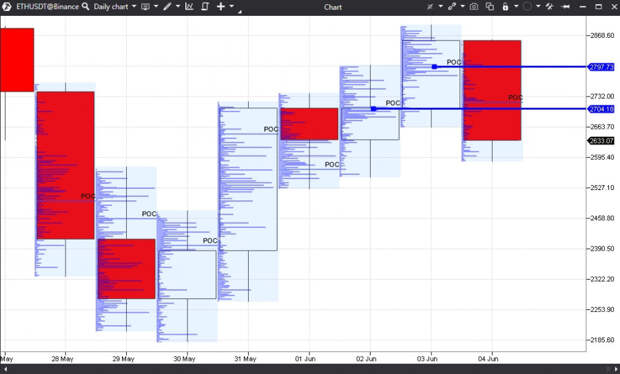Click the 2595.40 price axis value
The width and height of the screenshot is (620, 374).
tap(602, 157)
